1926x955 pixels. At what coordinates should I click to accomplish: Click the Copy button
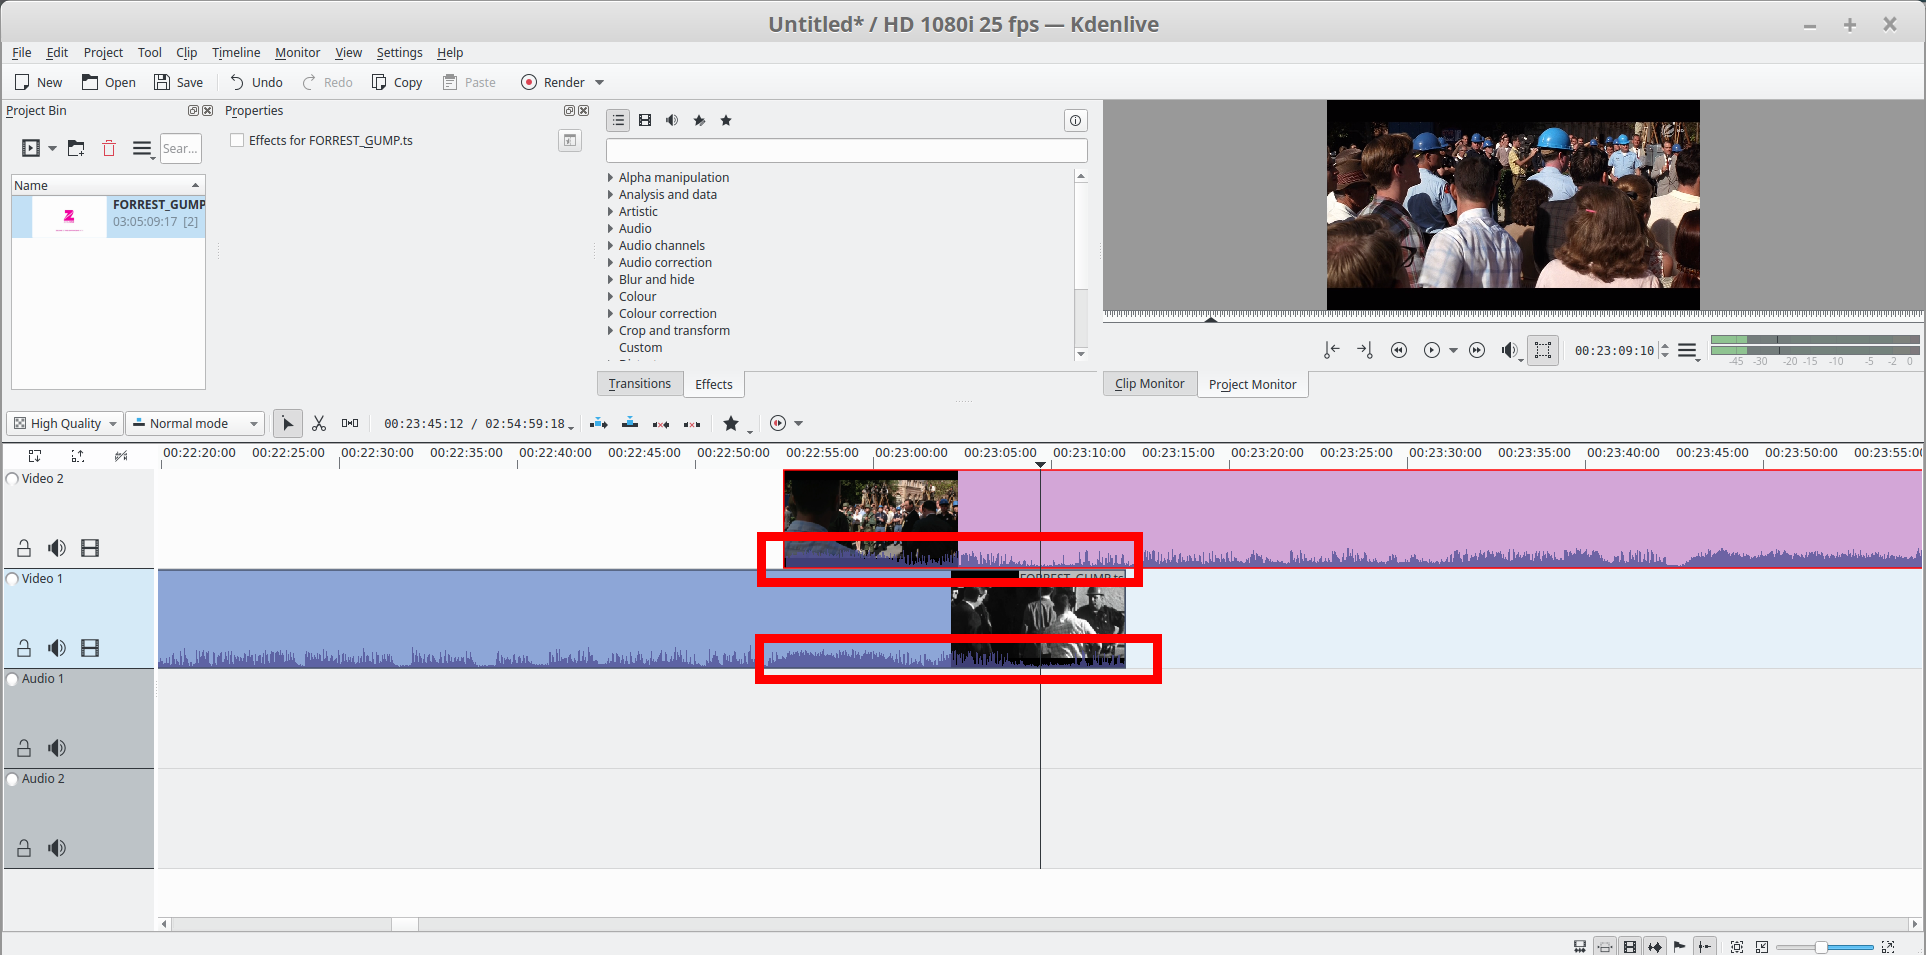click(x=397, y=83)
